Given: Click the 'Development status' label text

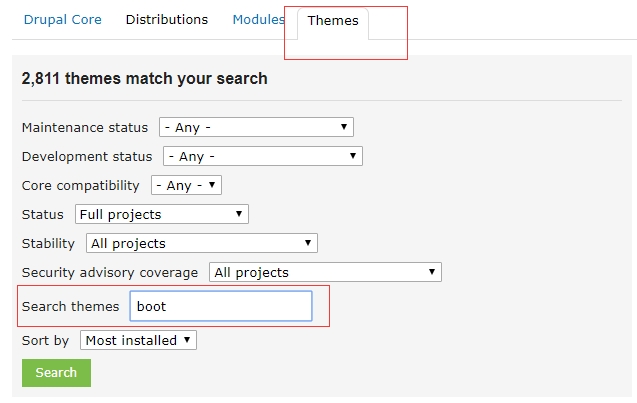Looking at the screenshot, I should tap(87, 157).
